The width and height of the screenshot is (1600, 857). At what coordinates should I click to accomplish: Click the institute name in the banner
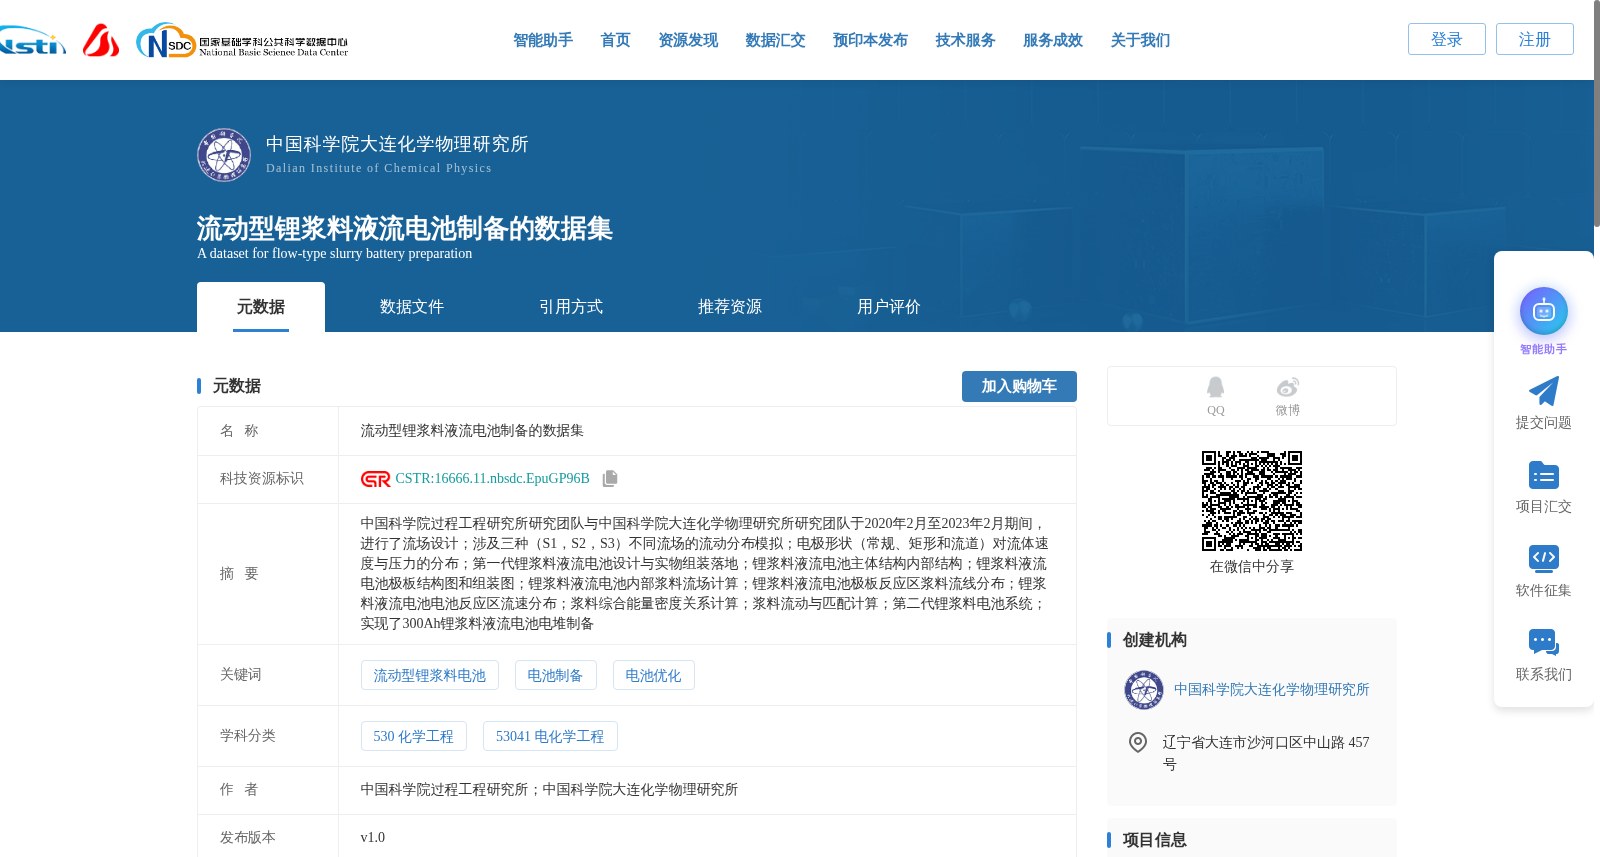click(397, 144)
